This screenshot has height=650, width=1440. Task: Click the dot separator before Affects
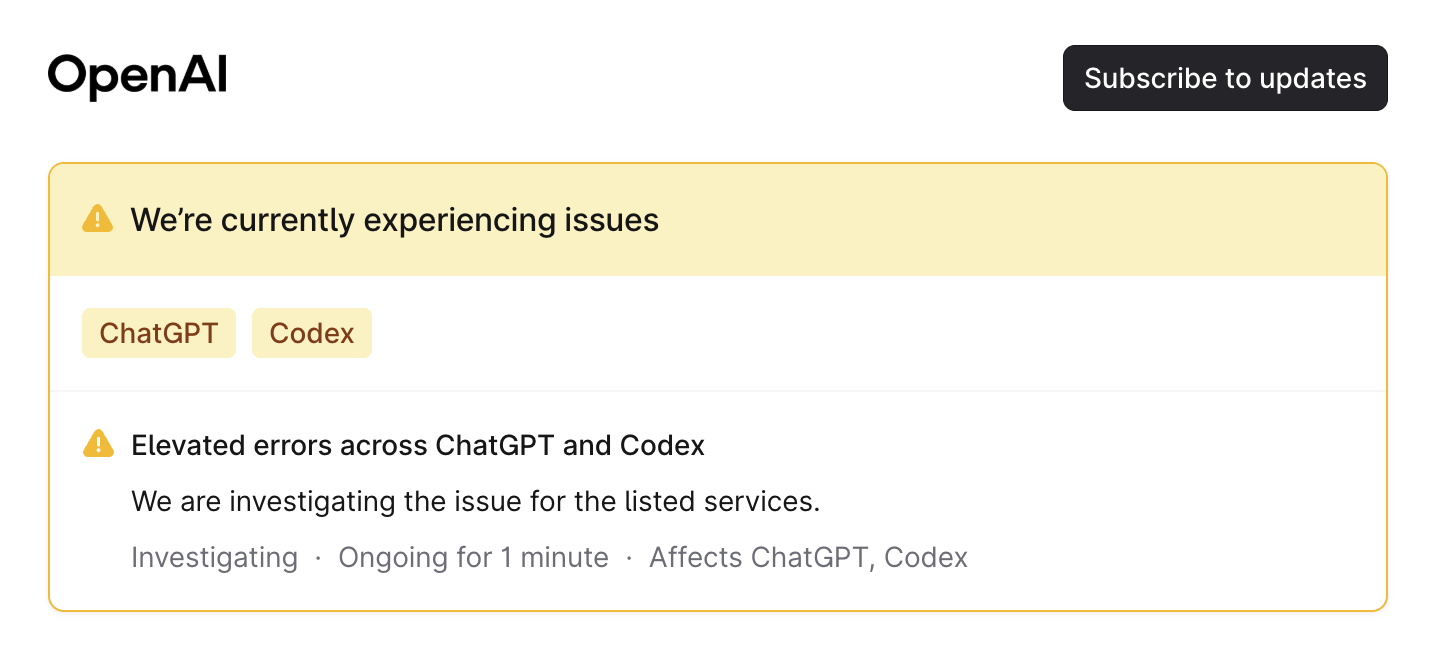click(629, 558)
